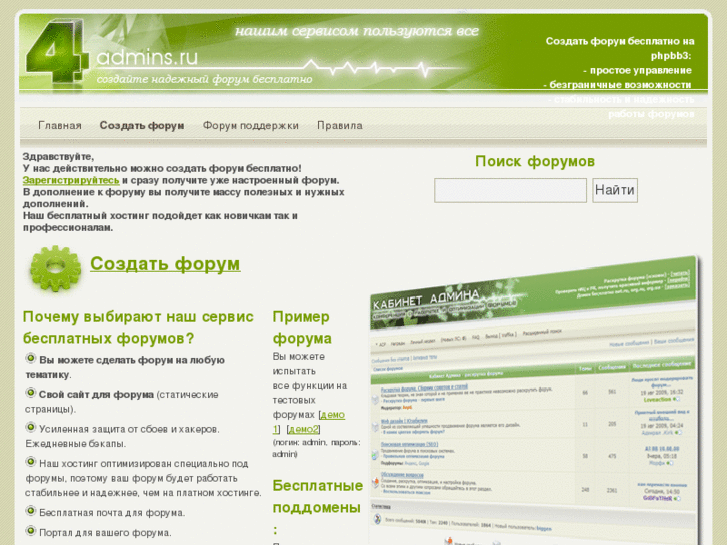Click bullet icon for Усиленная защита
727x545 pixels.
[x=31, y=427]
